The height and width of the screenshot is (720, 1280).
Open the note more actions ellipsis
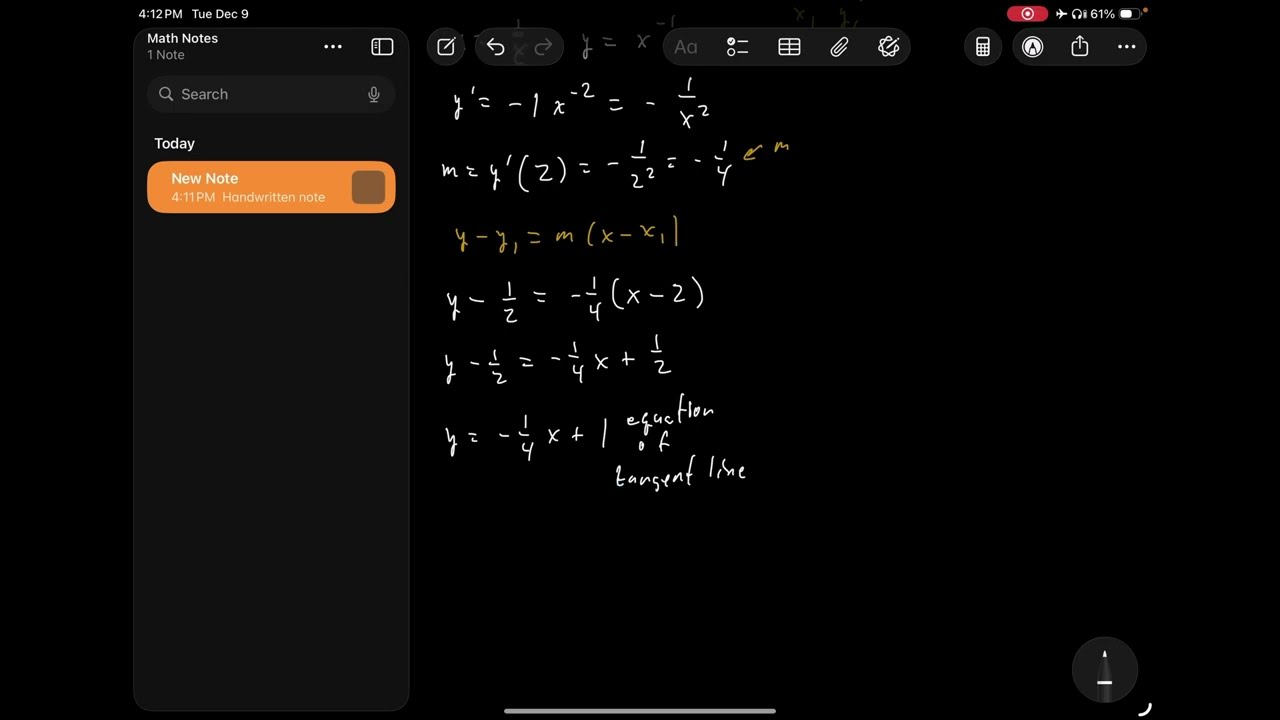point(1127,47)
